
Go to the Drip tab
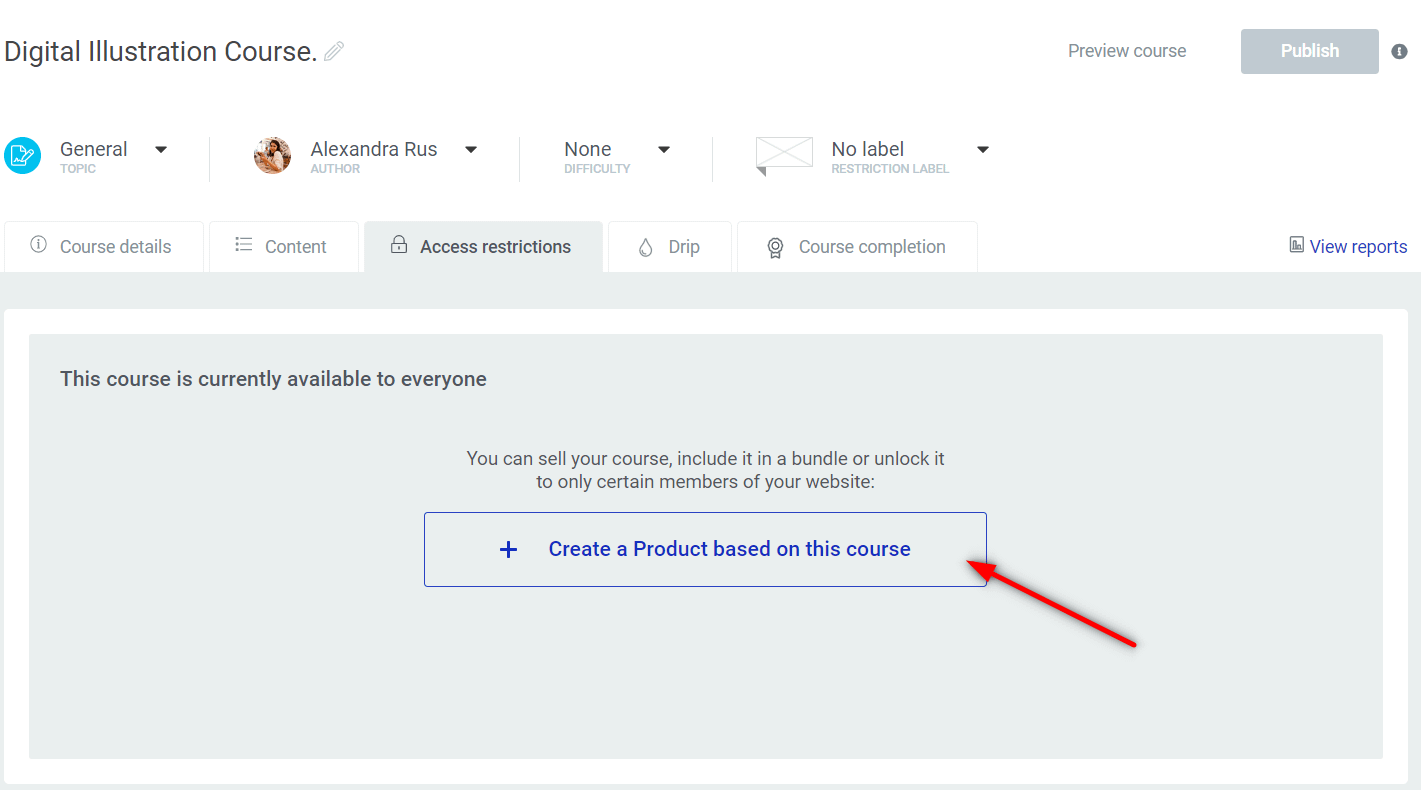[670, 247]
